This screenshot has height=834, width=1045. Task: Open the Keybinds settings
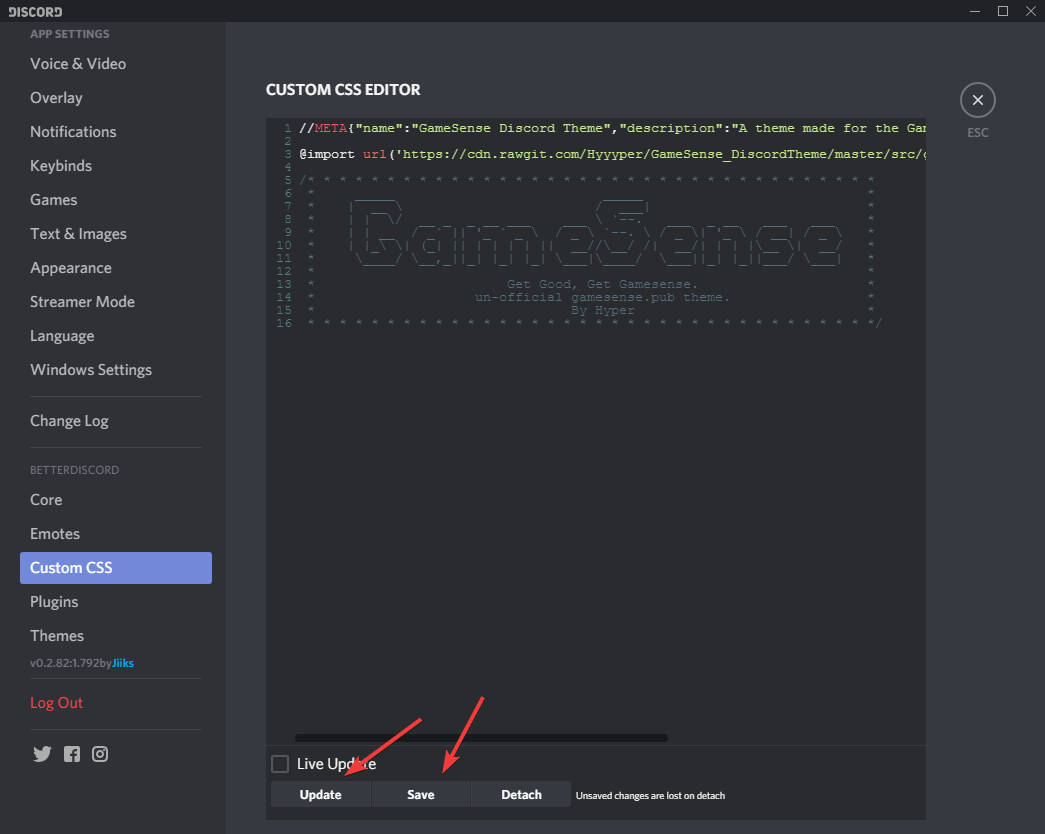click(61, 166)
